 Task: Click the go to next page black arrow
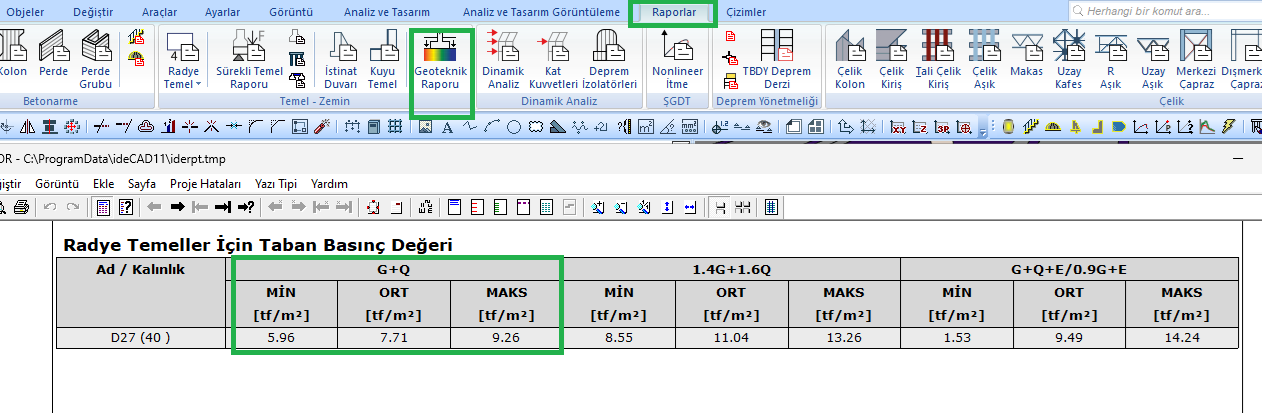[177, 207]
